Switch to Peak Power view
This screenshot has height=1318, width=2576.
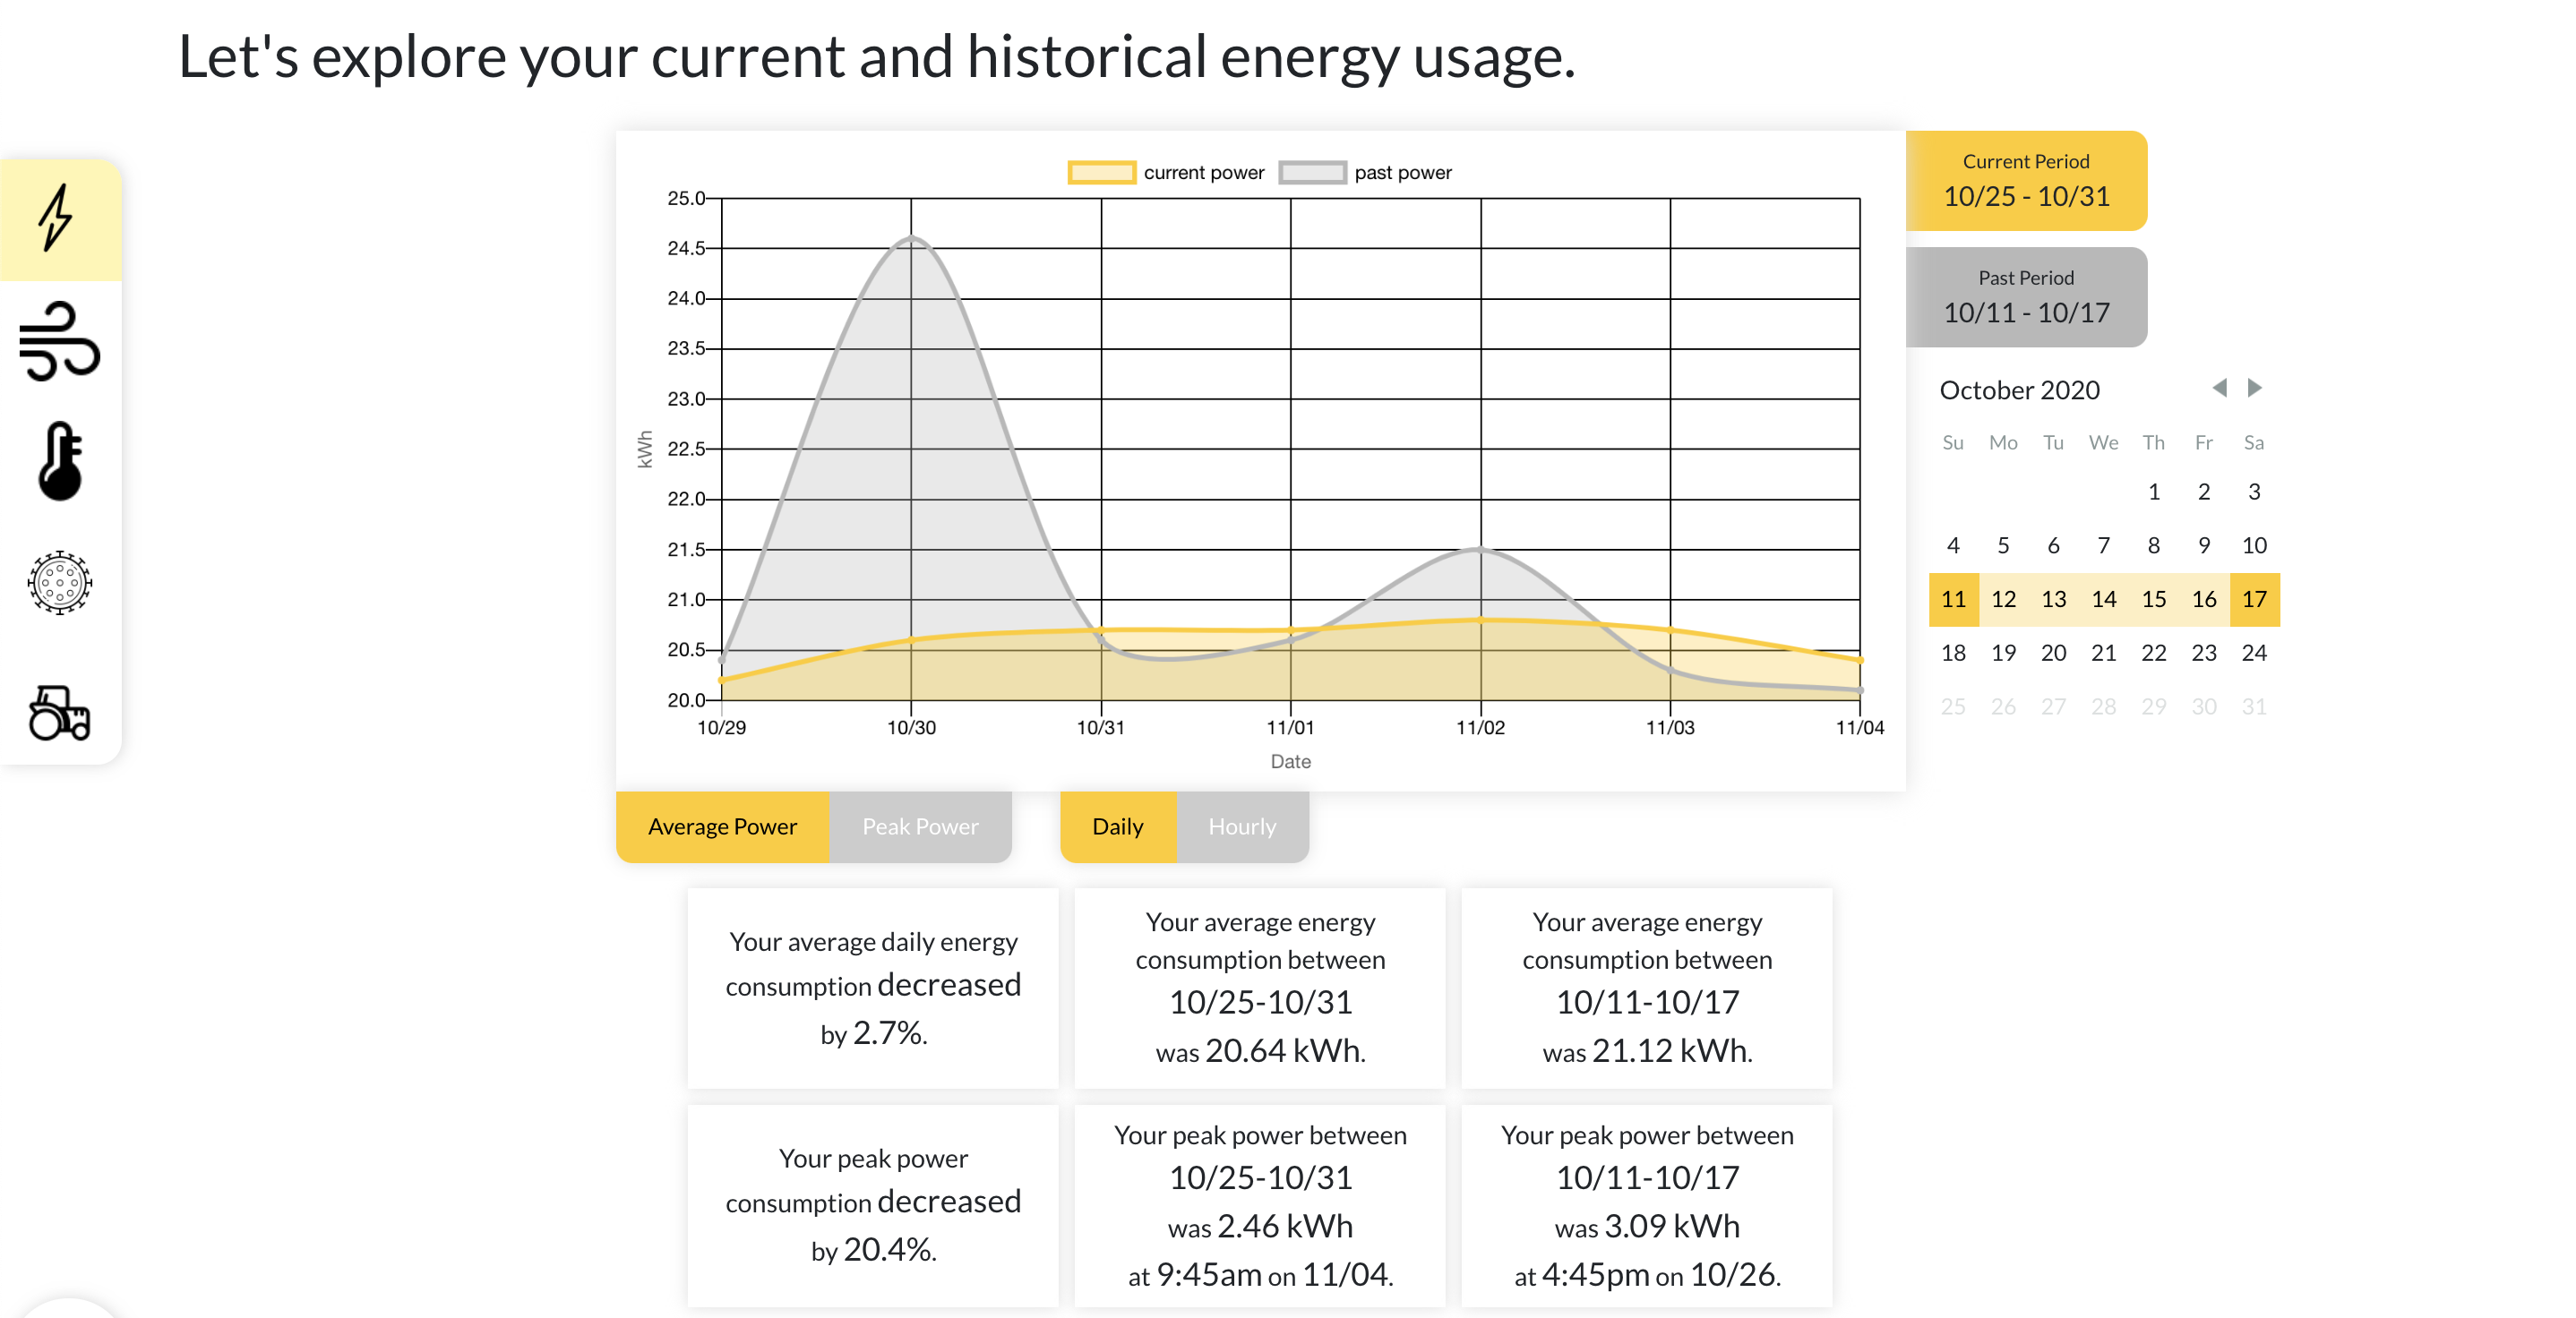920,826
